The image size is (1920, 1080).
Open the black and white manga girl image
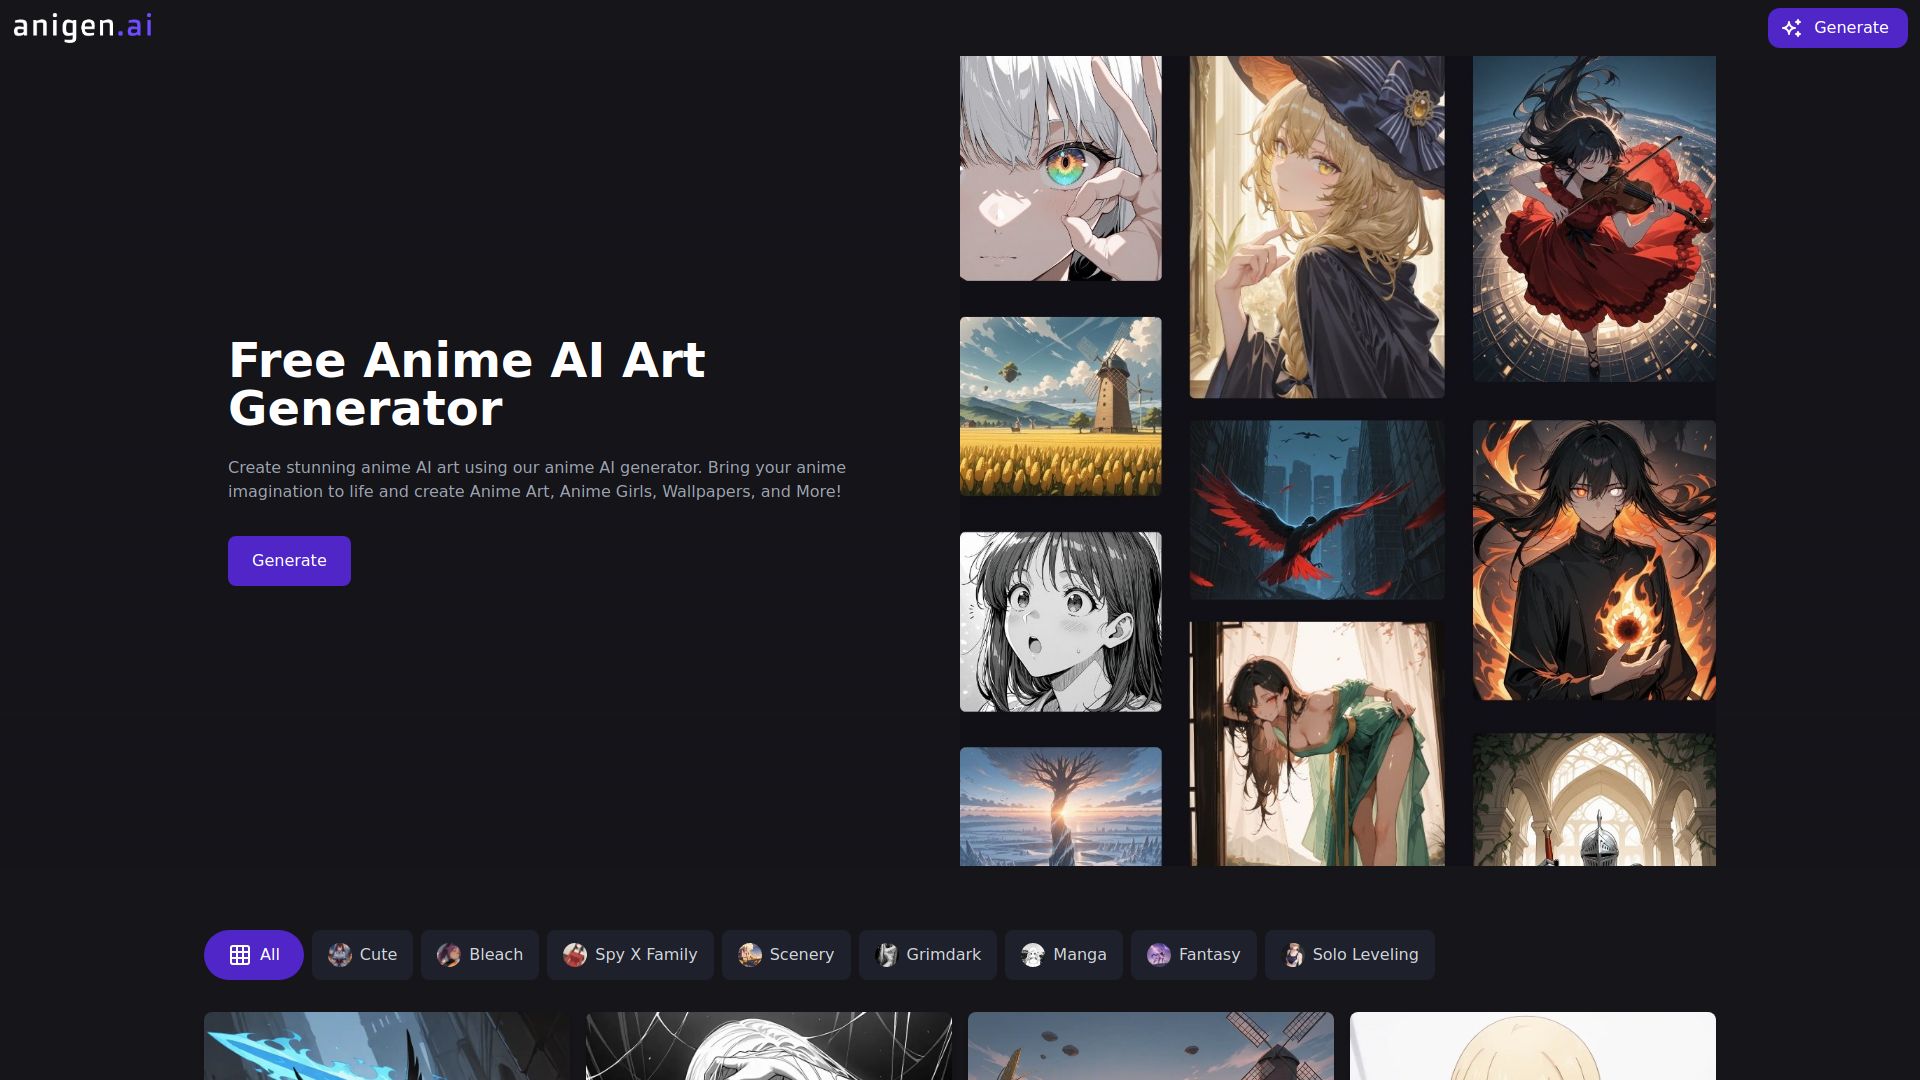(1060, 621)
